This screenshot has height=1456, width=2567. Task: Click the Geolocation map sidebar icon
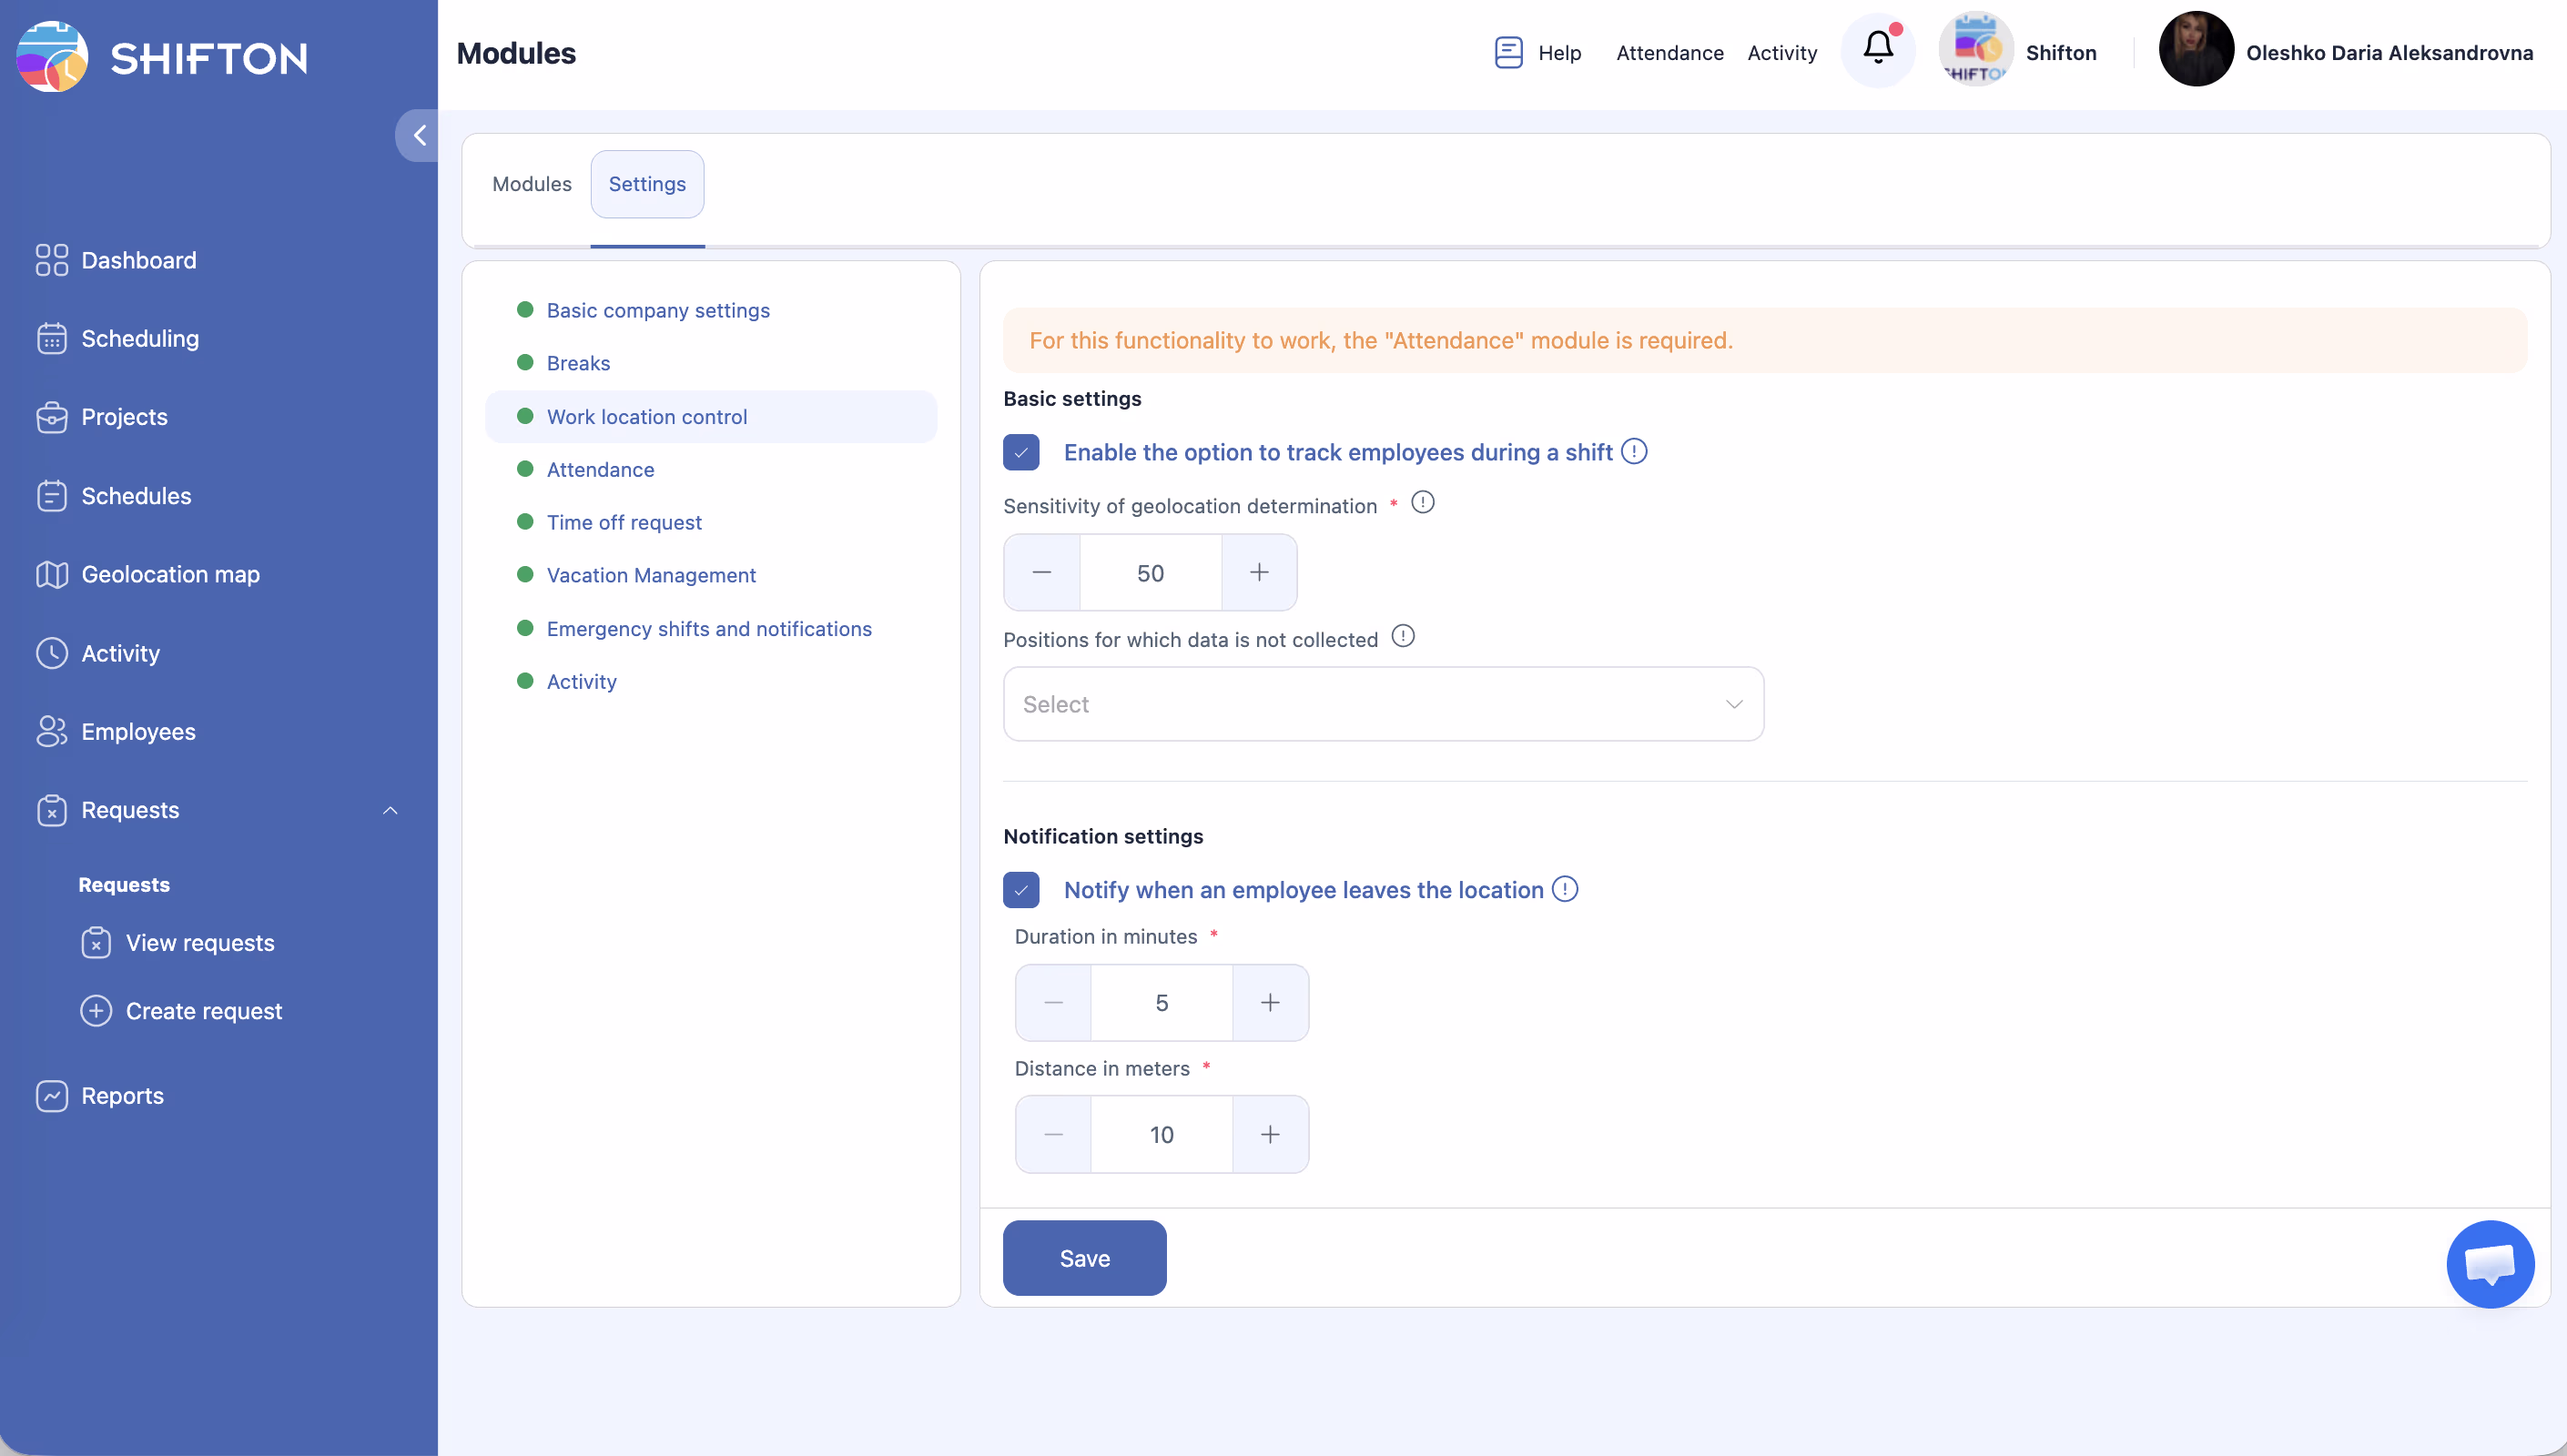[51, 574]
